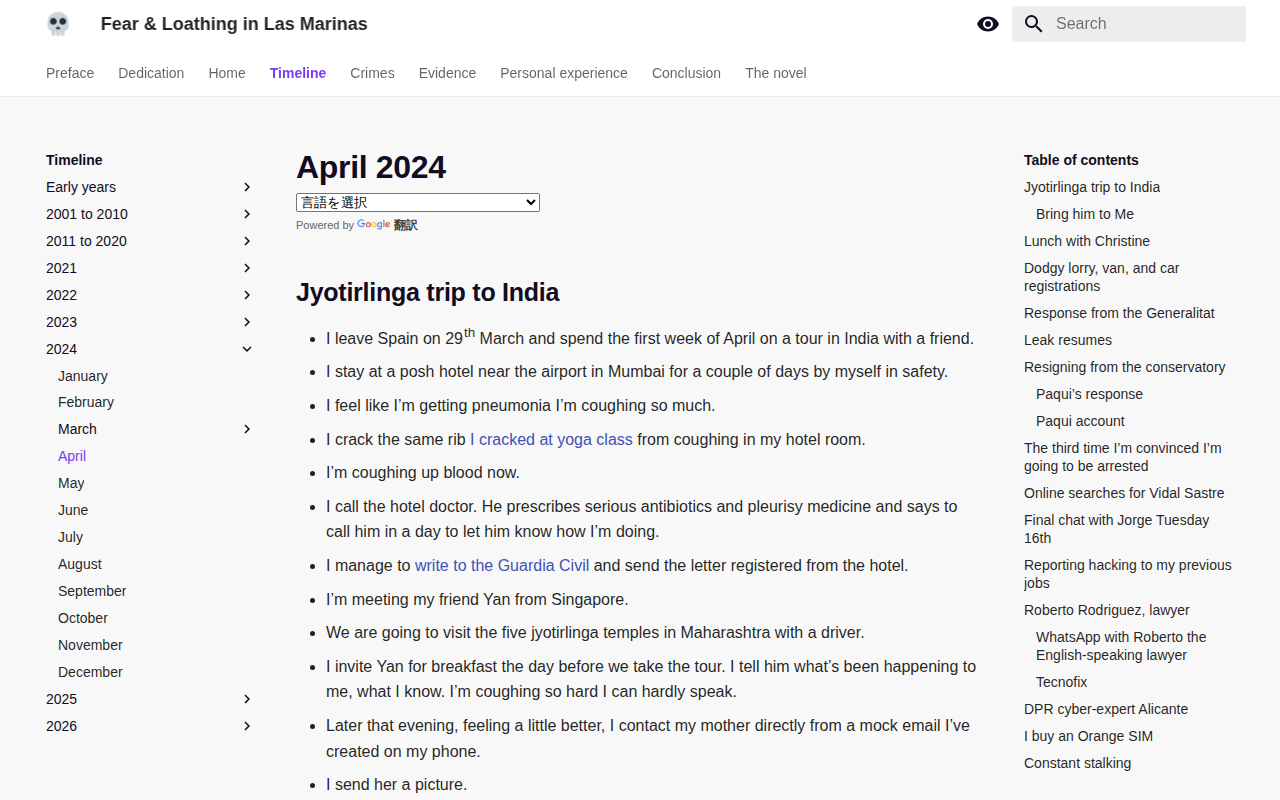
Task: Click the site title Fear & Loathing in Las Marinas
Action: 234,24
